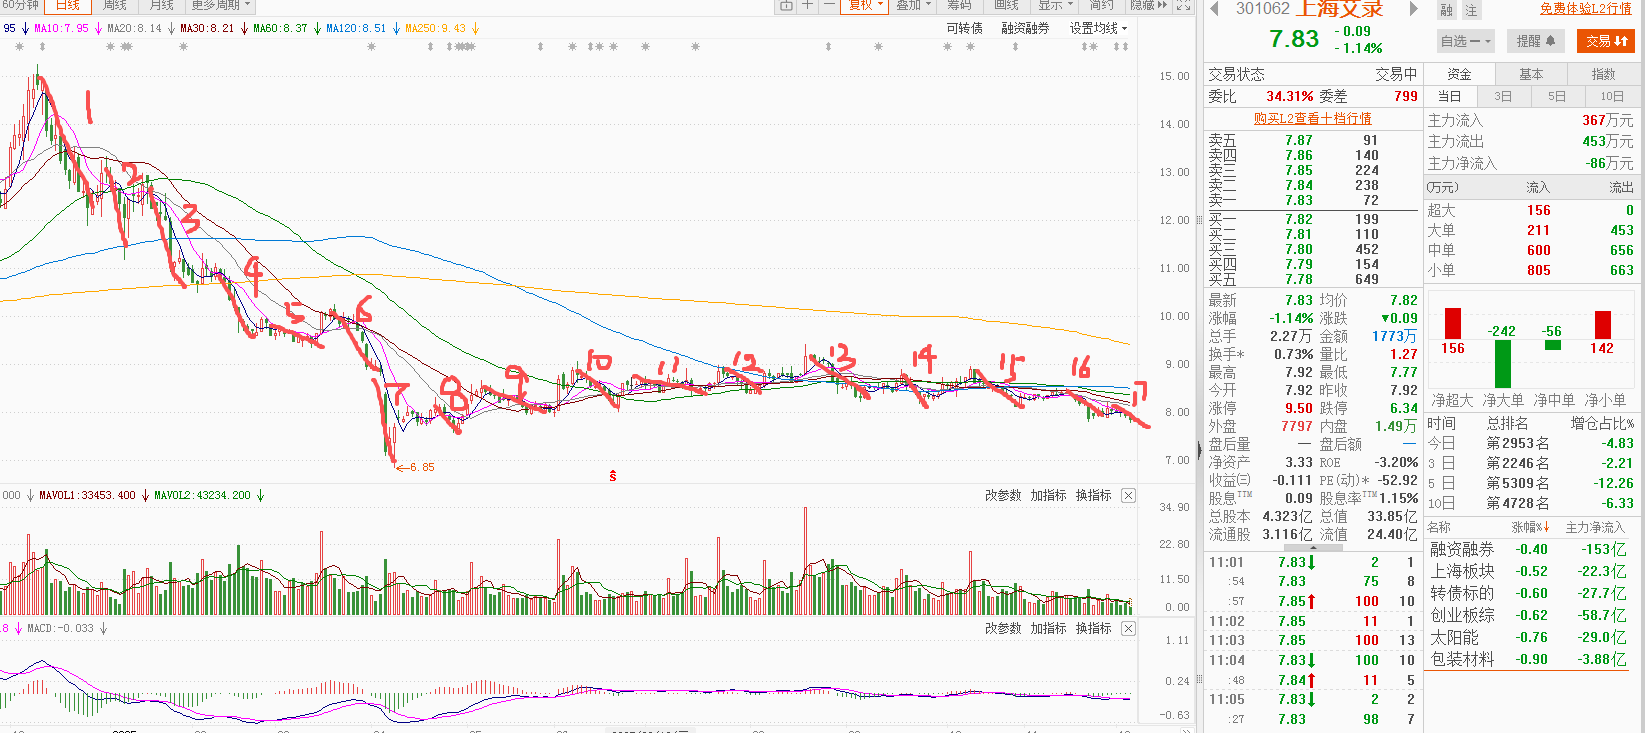Switch to the 资金 tab
The image size is (1645, 733).
(1460, 74)
